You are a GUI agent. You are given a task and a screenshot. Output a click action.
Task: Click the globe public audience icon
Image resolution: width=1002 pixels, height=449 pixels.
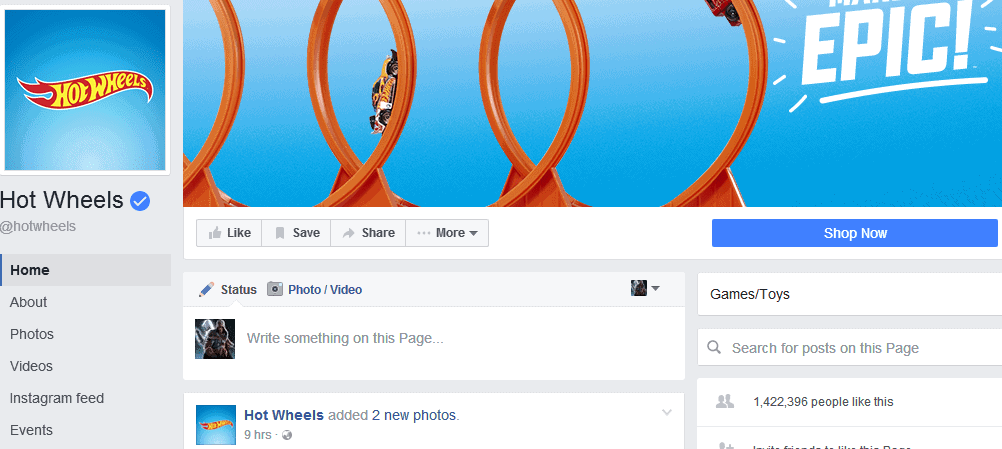287,435
